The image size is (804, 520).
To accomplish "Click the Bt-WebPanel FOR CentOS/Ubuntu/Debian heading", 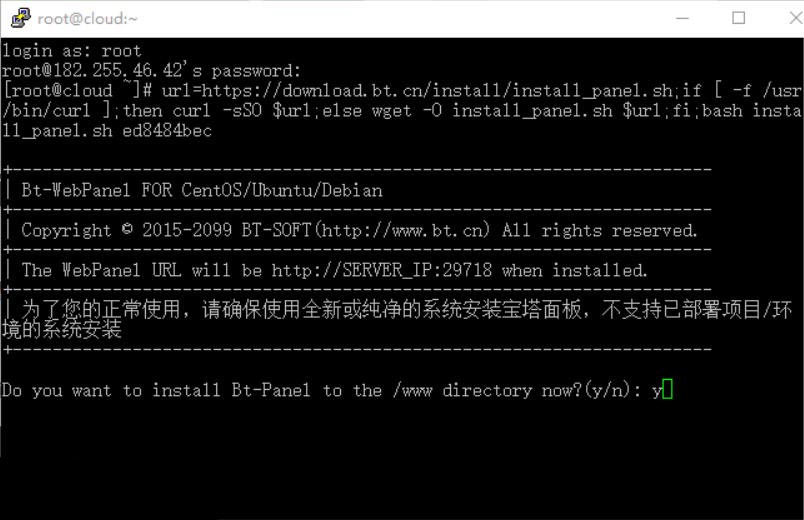I will click(x=202, y=190).
